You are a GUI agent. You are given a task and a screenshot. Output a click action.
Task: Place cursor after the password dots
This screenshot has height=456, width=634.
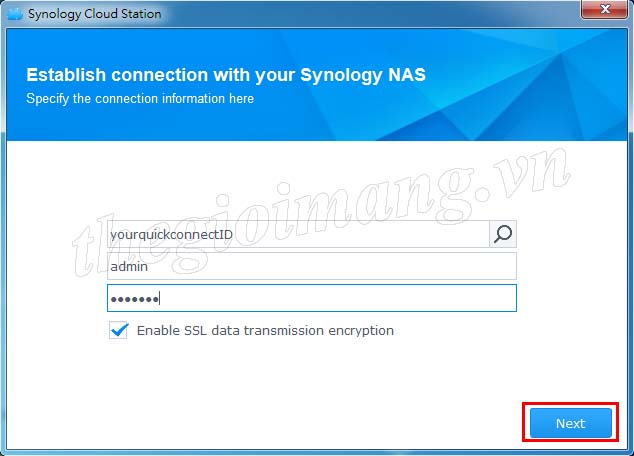[x=160, y=299]
